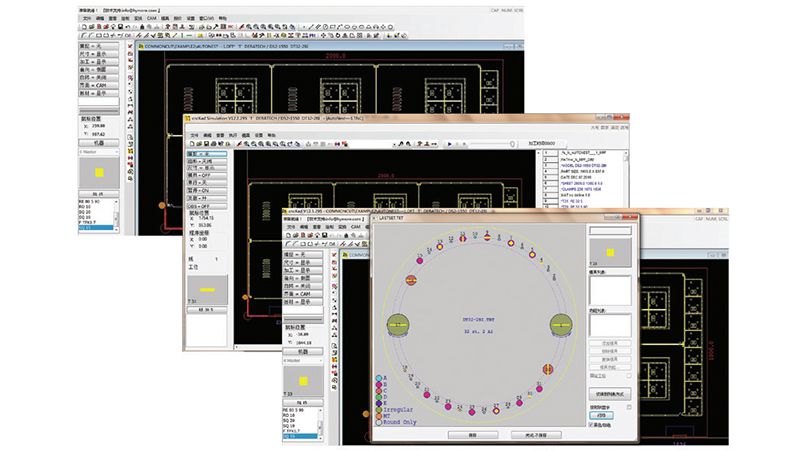Click the open folder icon in Simulation toolbar
The height and width of the screenshot is (451, 800).
pyautogui.click(x=199, y=143)
